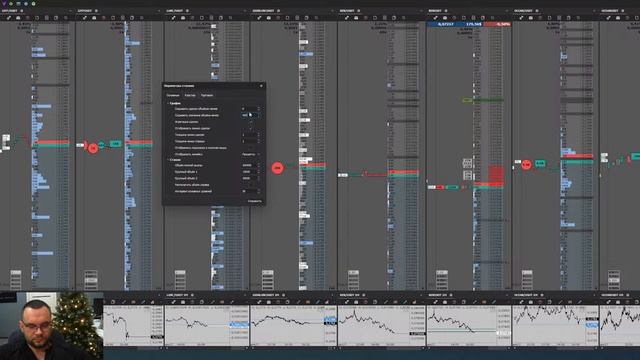Toggle the fourth-row checkbox in settings dialog
Viewport: 640px width, 360px height.
[251, 128]
